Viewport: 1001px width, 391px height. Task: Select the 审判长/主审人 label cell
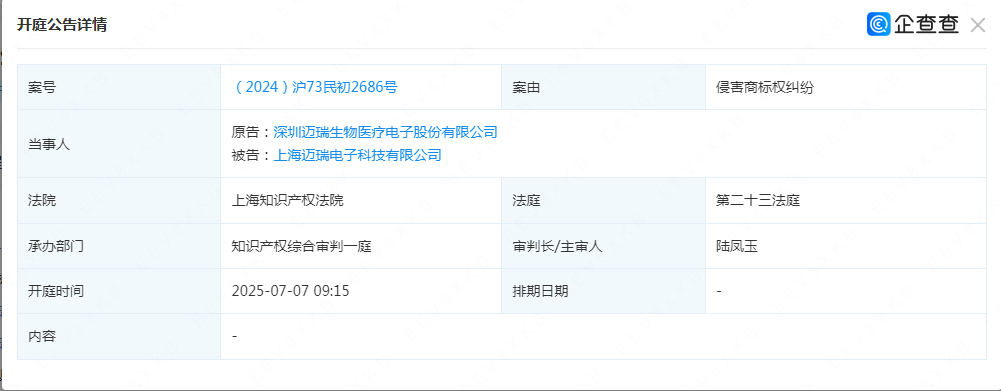coord(603,246)
